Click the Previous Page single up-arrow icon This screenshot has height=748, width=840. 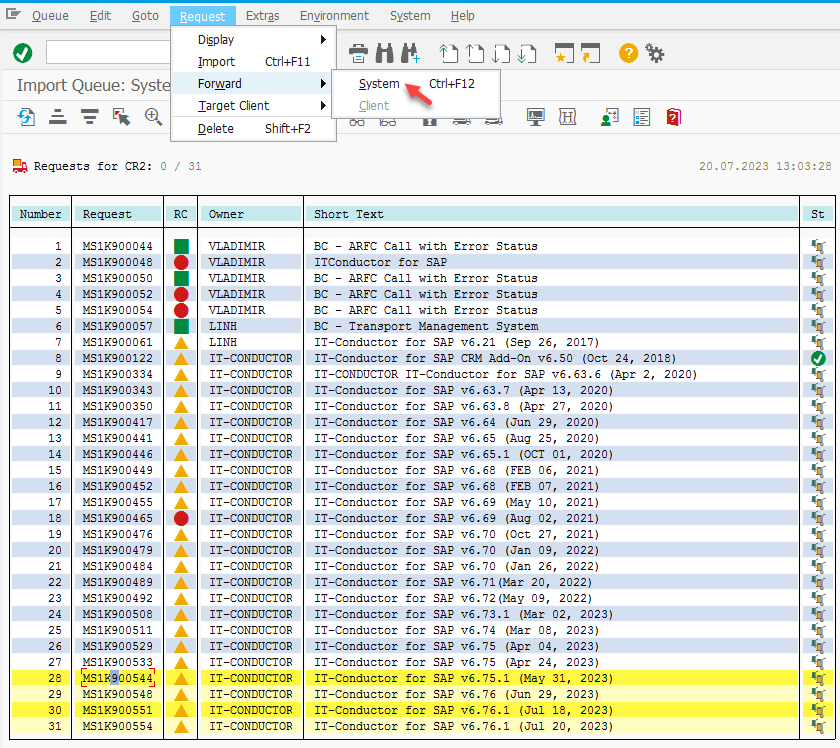(475, 53)
